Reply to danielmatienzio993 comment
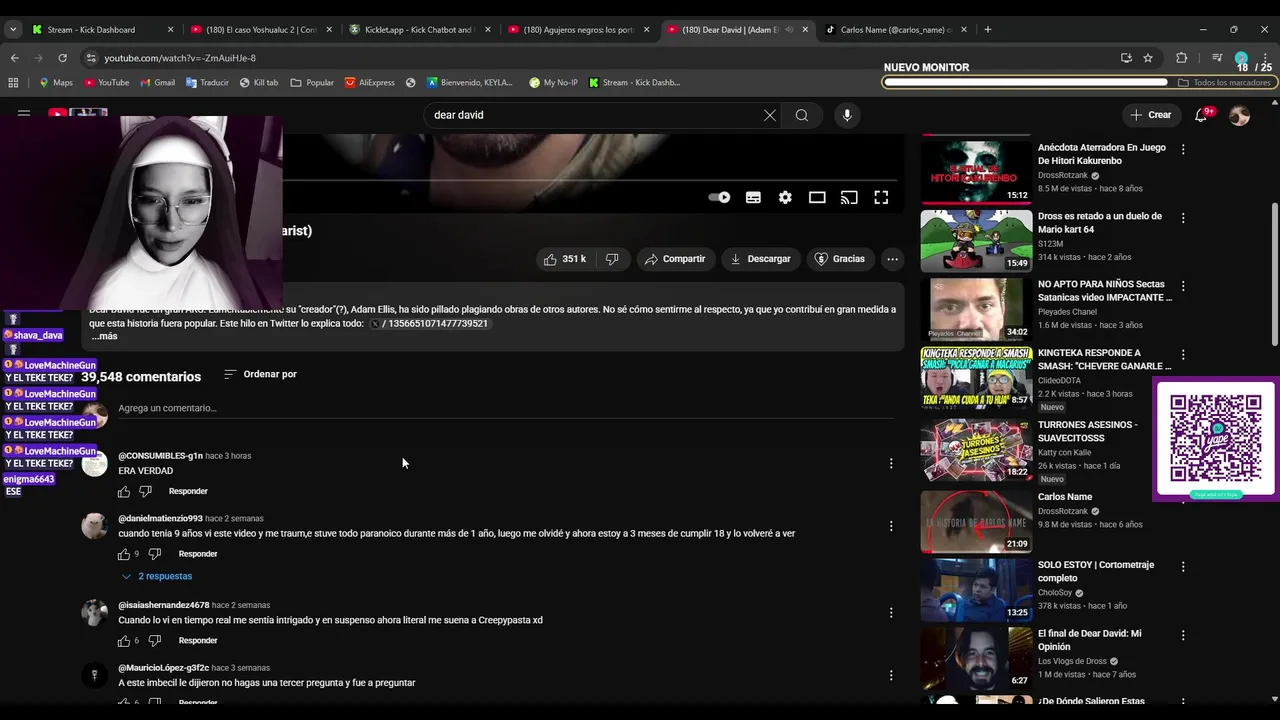The width and height of the screenshot is (1280, 720). pos(198,554)
